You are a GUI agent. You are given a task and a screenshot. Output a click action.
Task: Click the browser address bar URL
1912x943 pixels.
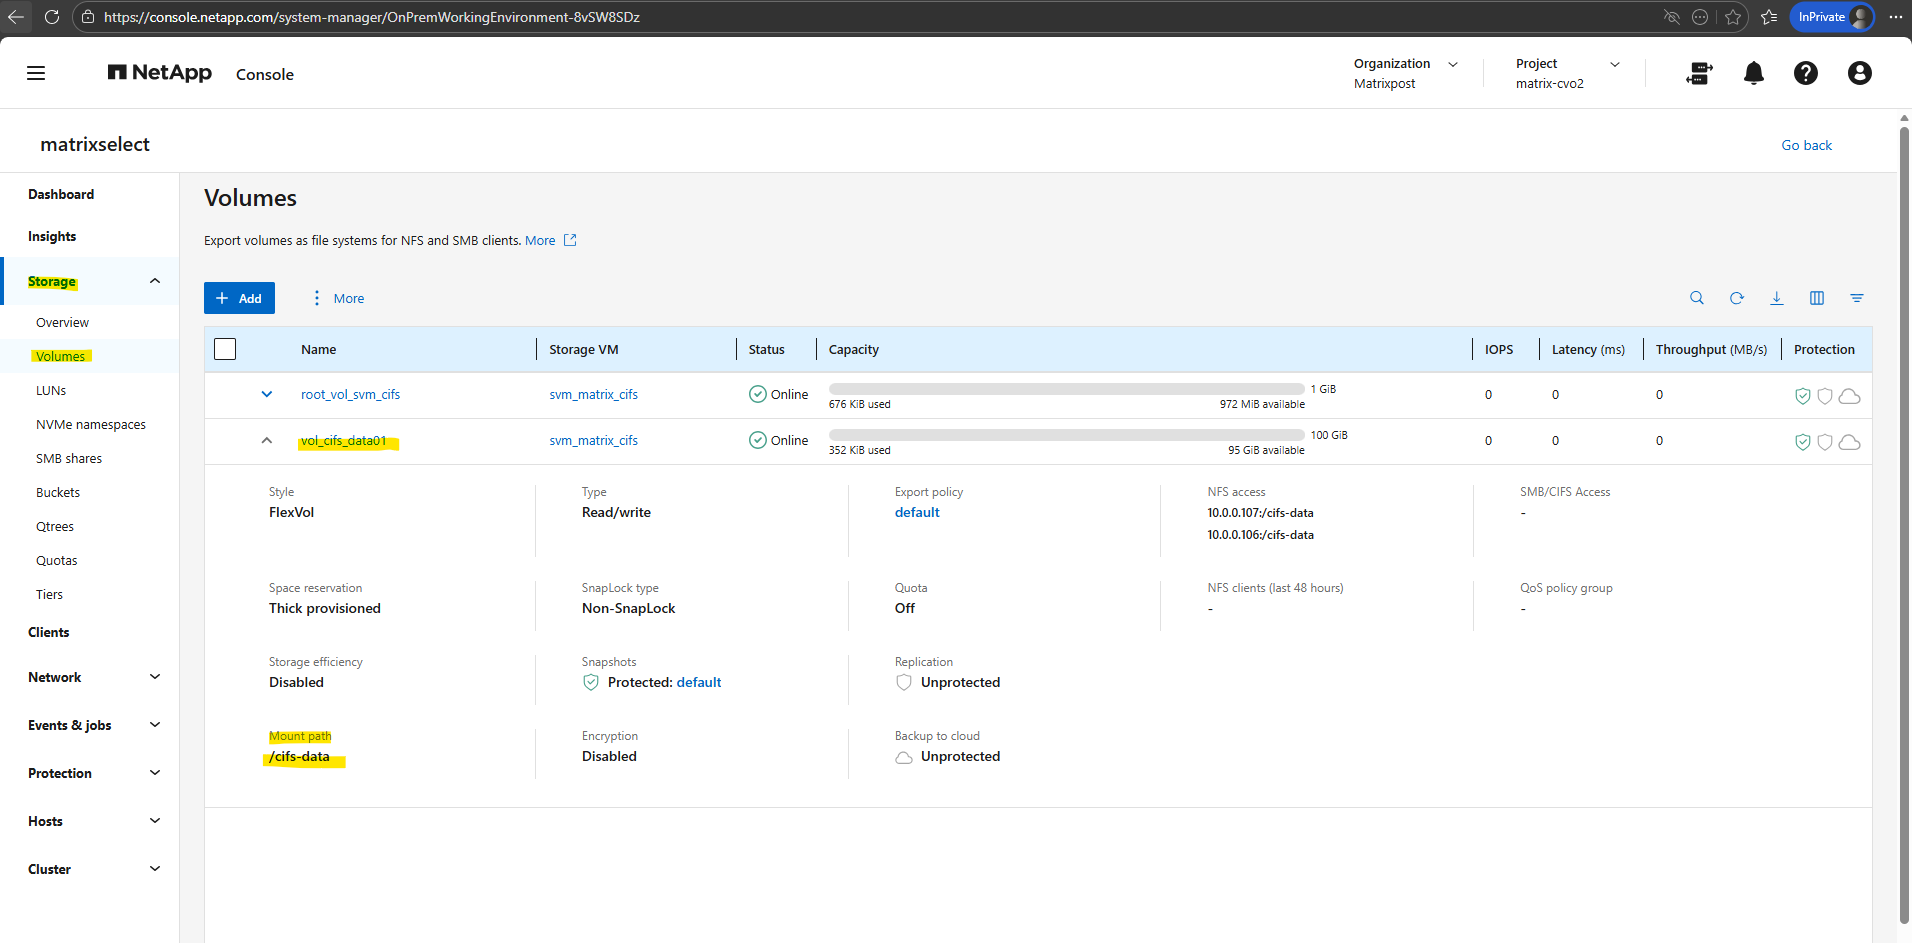[372, 17]
